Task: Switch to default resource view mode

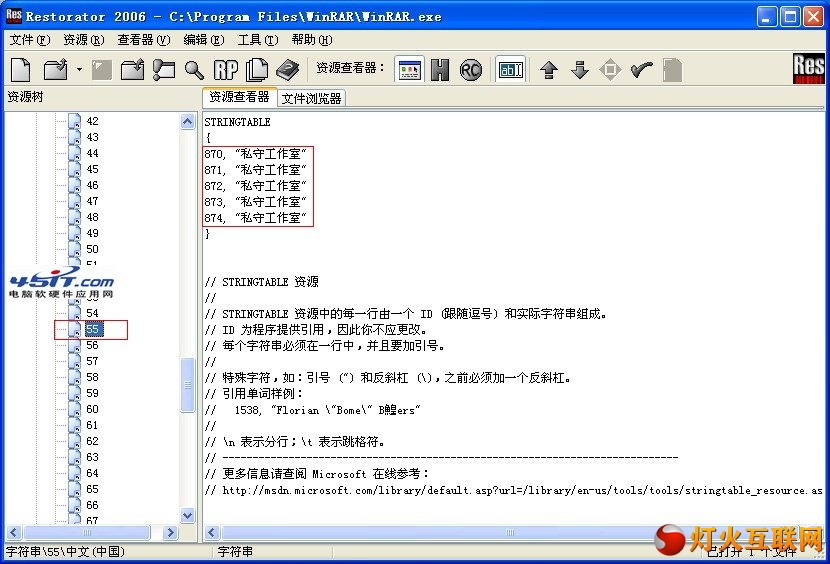Action: coord(410,69)
